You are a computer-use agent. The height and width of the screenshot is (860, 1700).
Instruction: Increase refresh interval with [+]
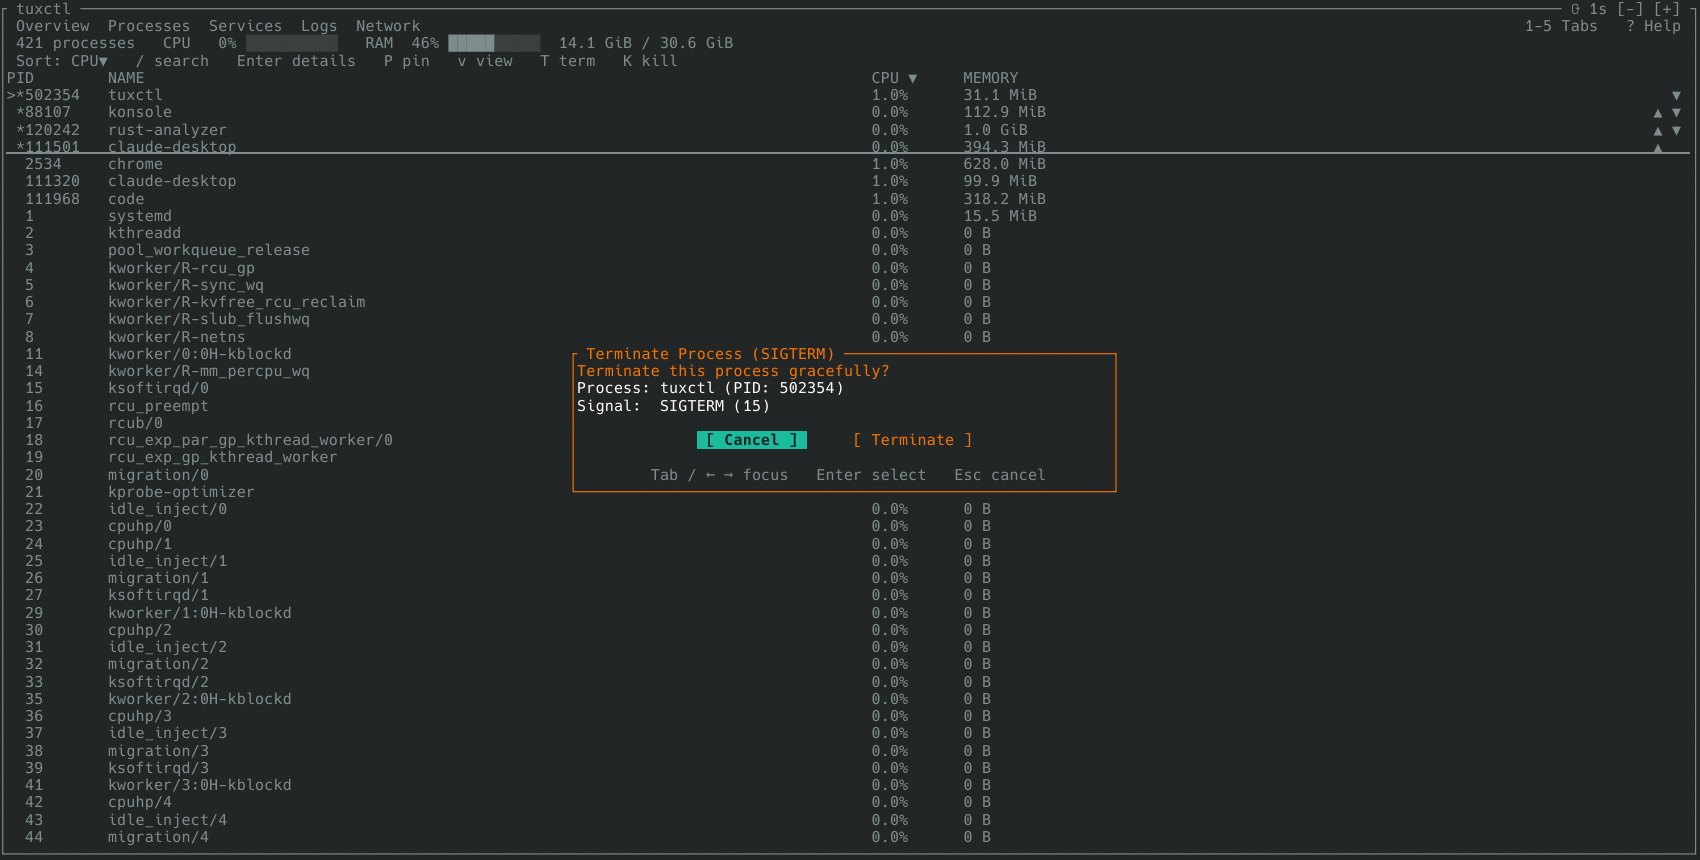pyautogui.click(x=1667, y=9)
